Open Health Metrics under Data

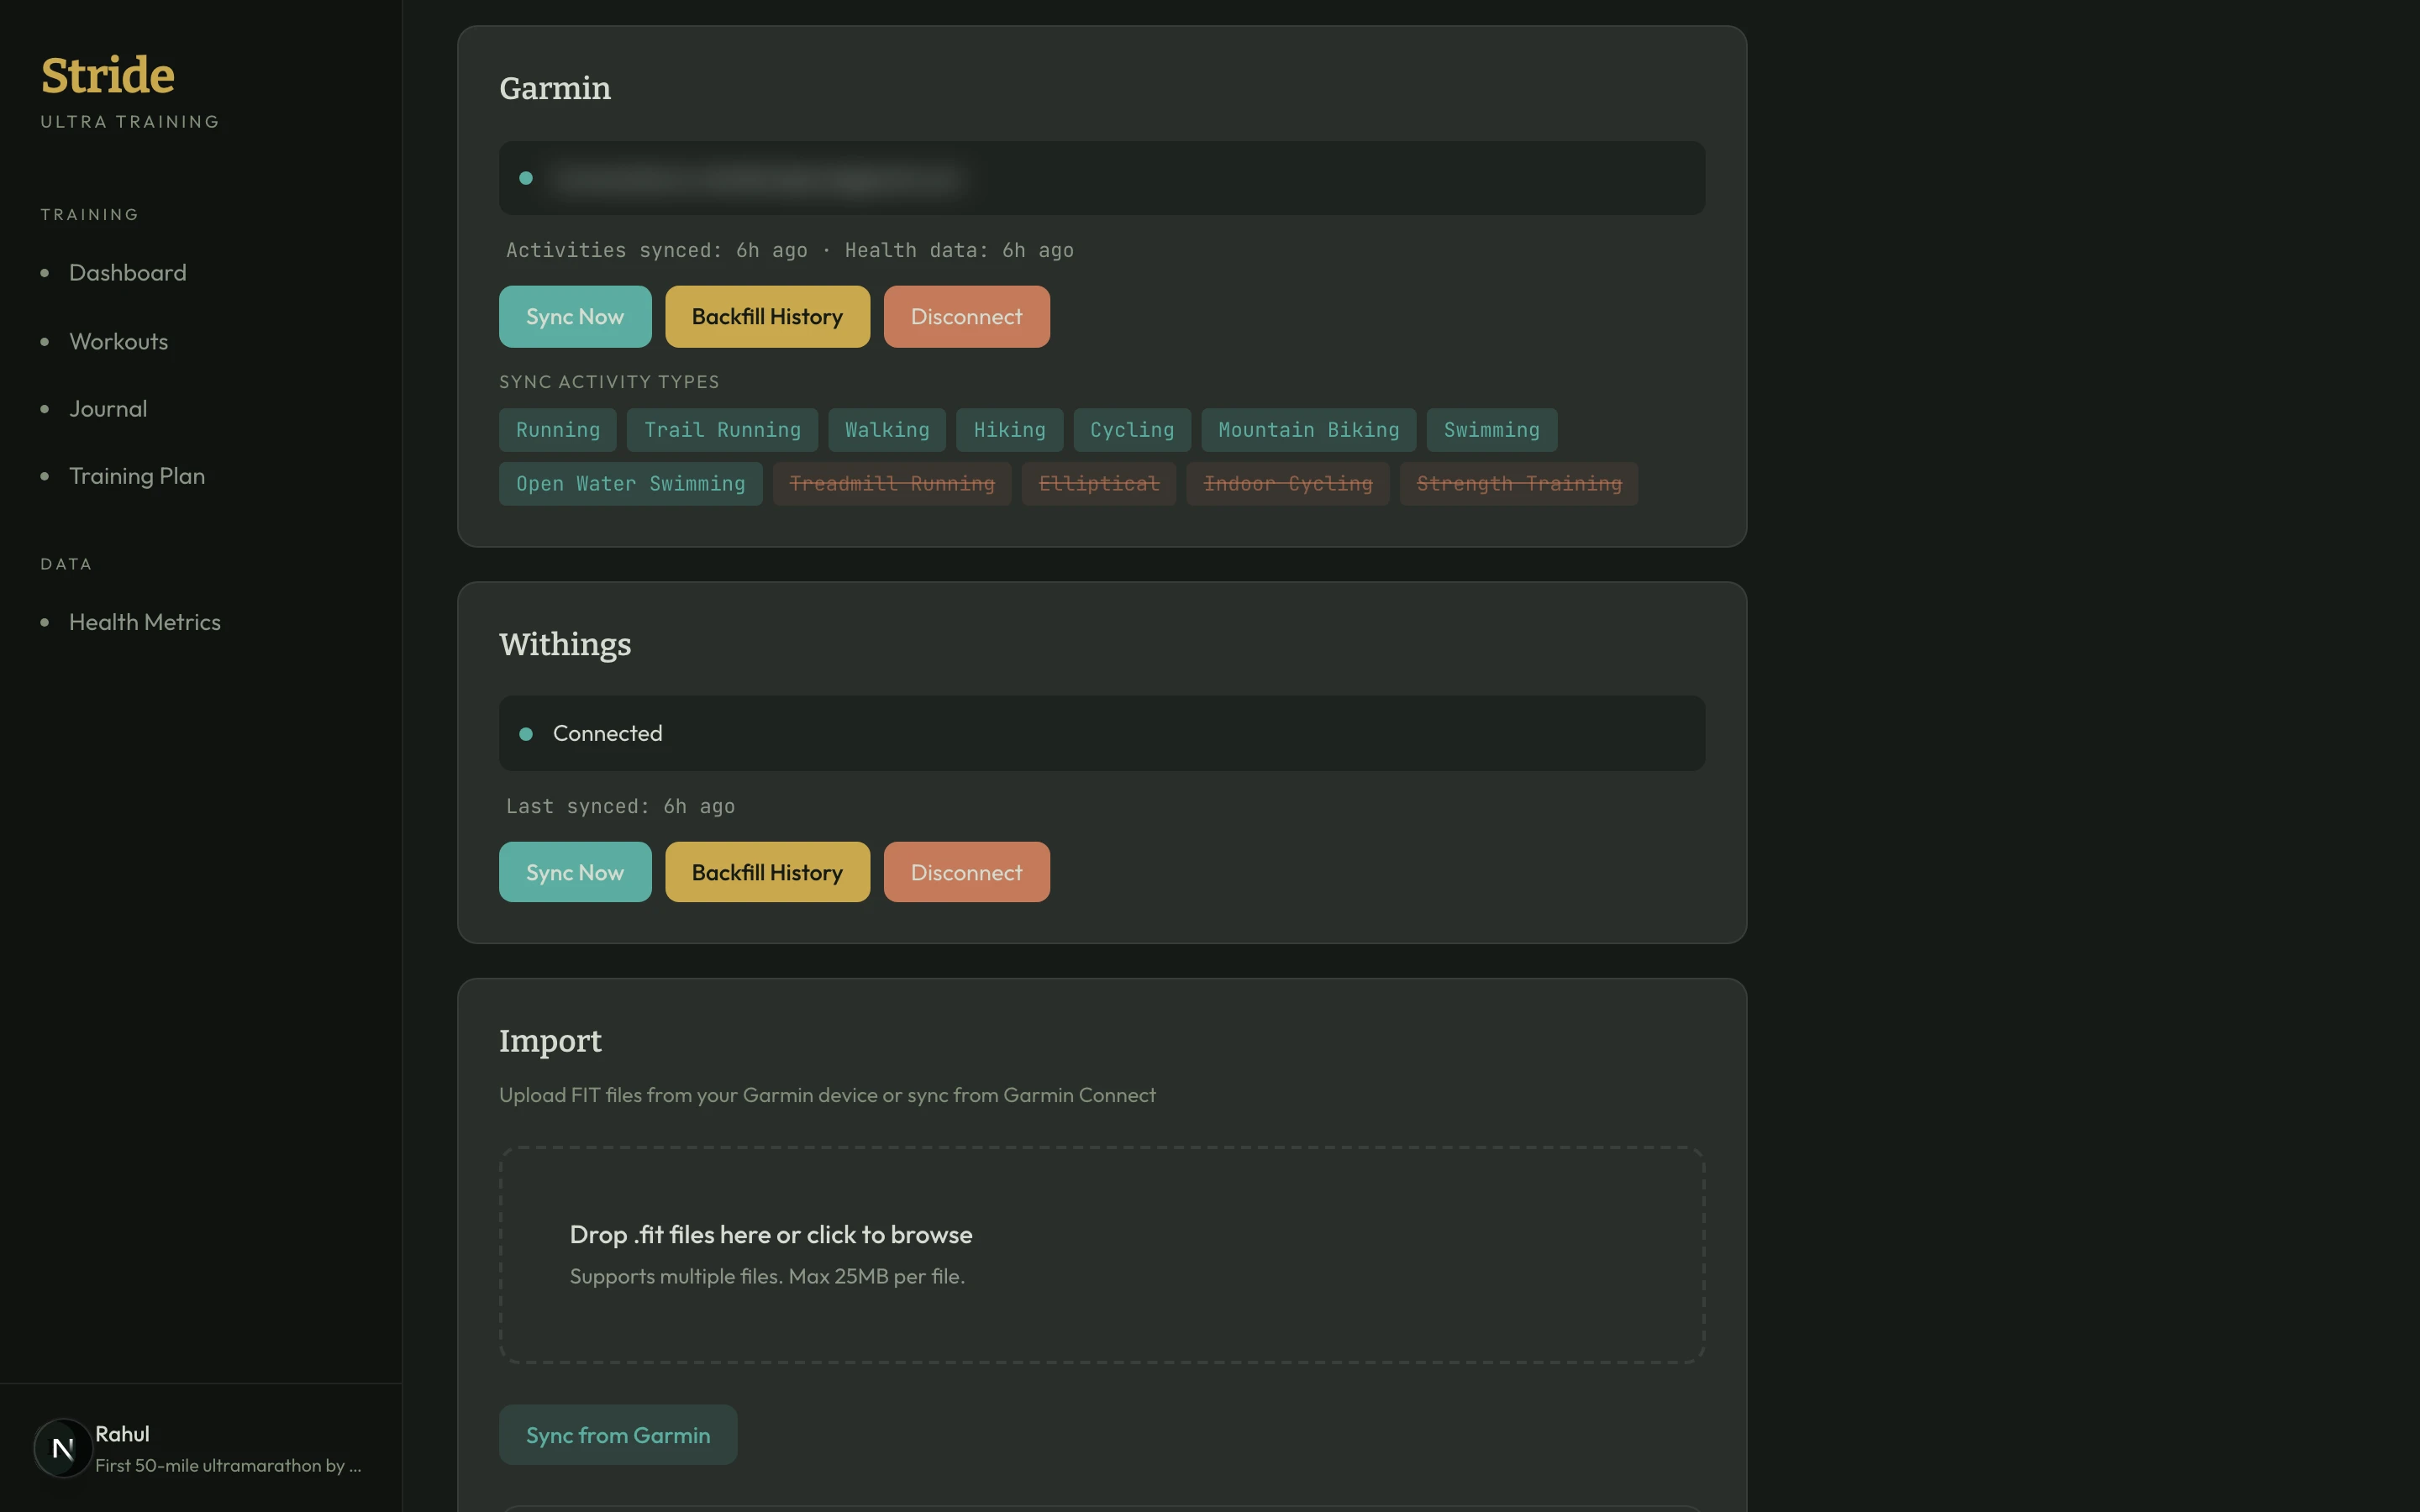click(145, 622)
